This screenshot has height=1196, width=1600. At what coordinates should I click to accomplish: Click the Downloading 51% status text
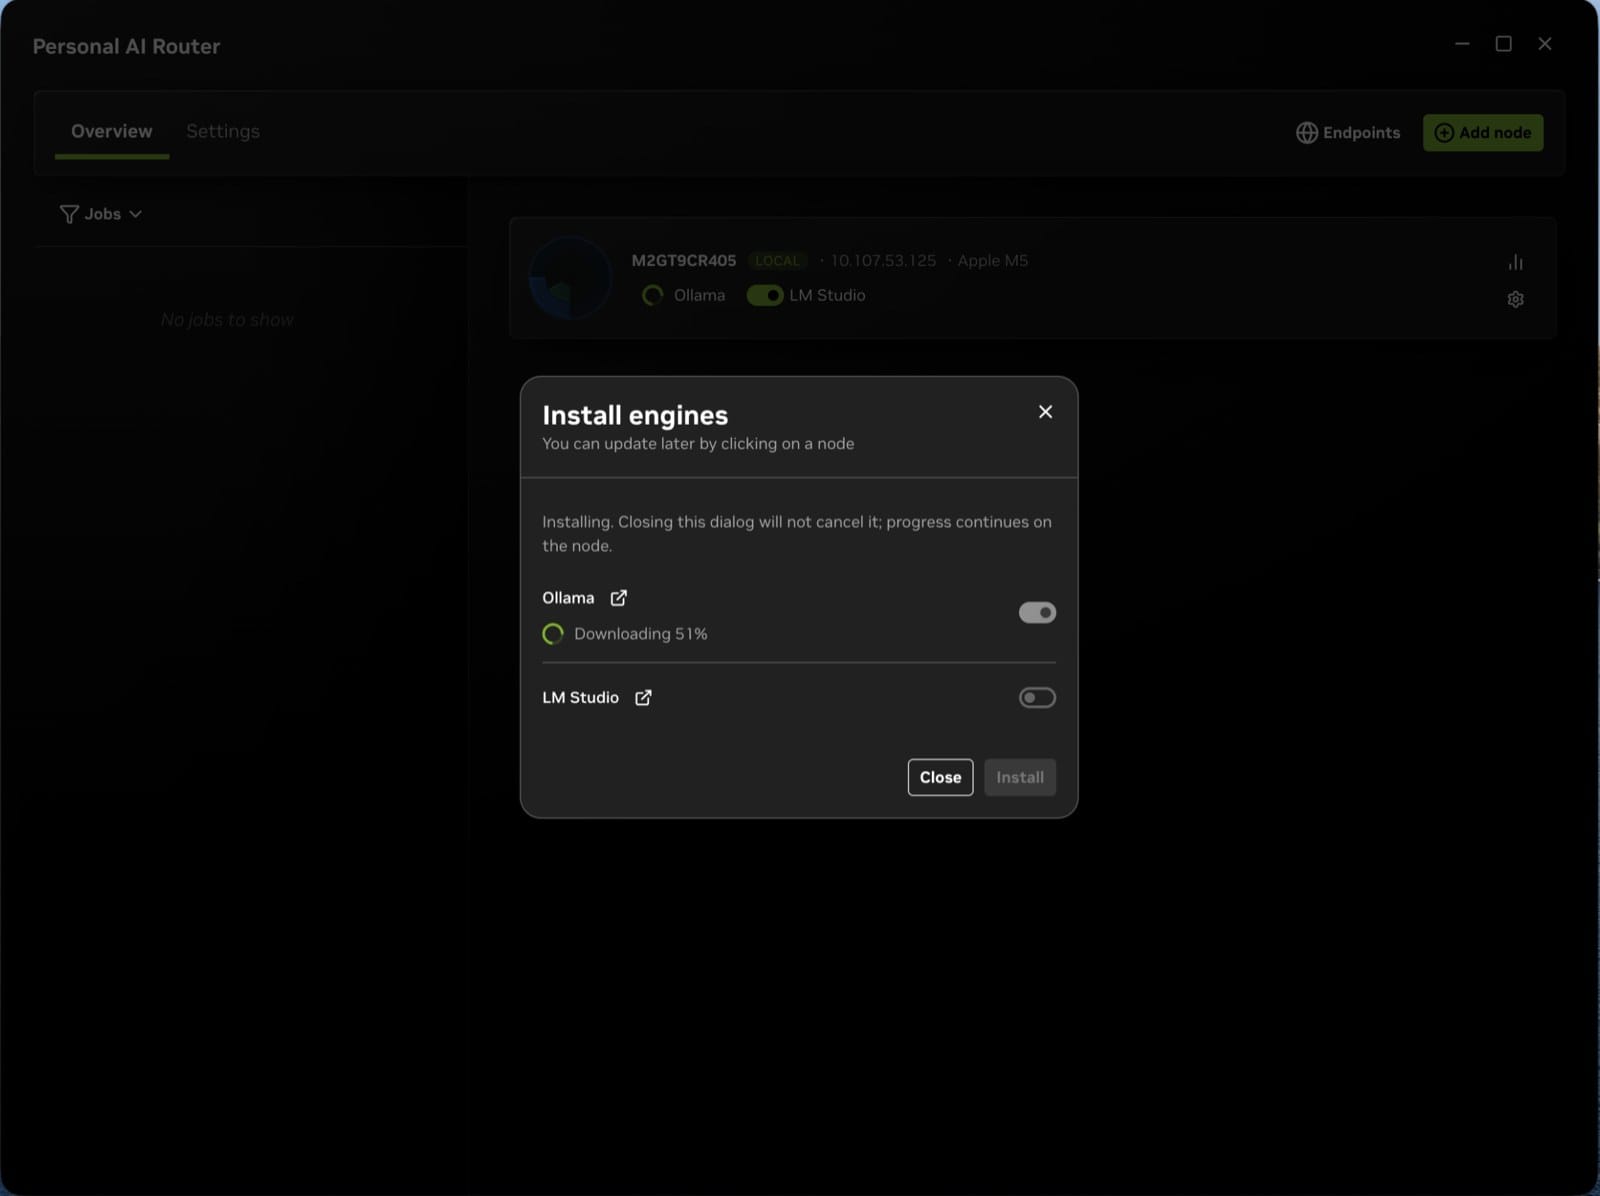(x=641, y=634)
